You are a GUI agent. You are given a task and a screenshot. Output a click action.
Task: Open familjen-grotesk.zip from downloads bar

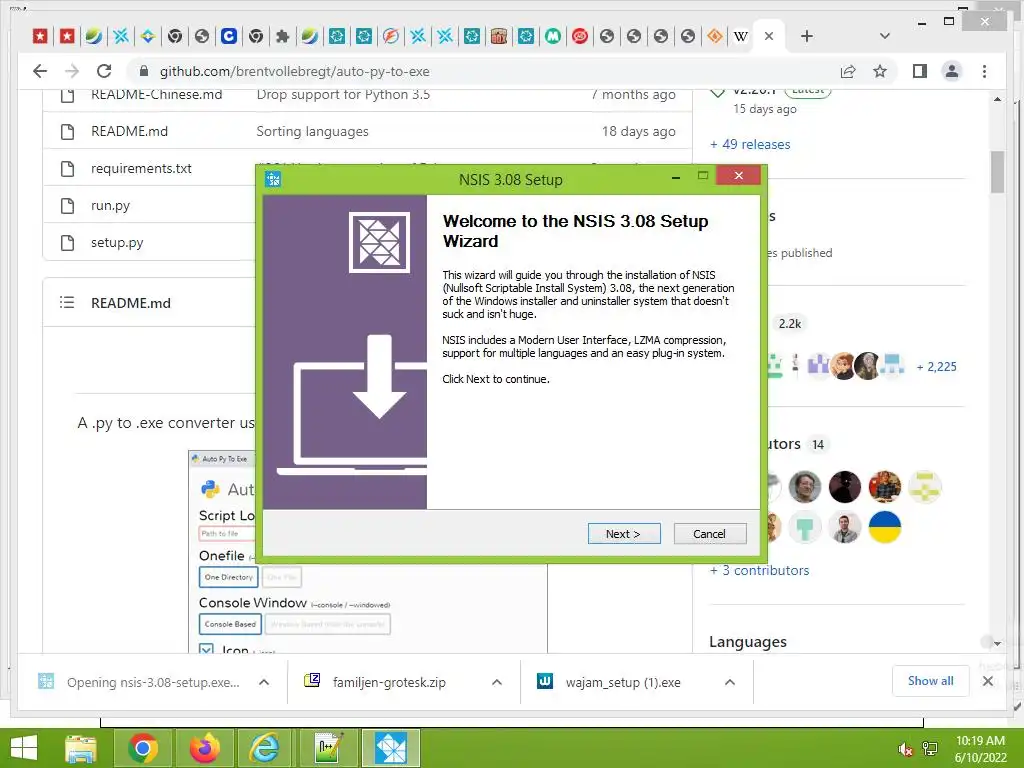389,682
